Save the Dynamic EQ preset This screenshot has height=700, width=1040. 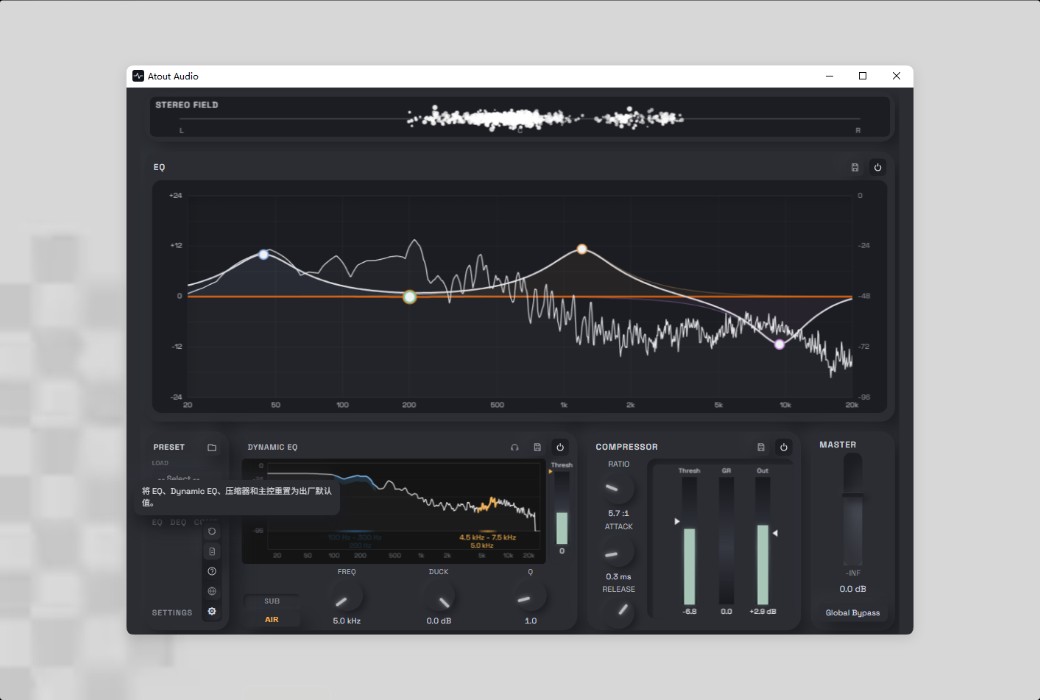pos(537,447)
